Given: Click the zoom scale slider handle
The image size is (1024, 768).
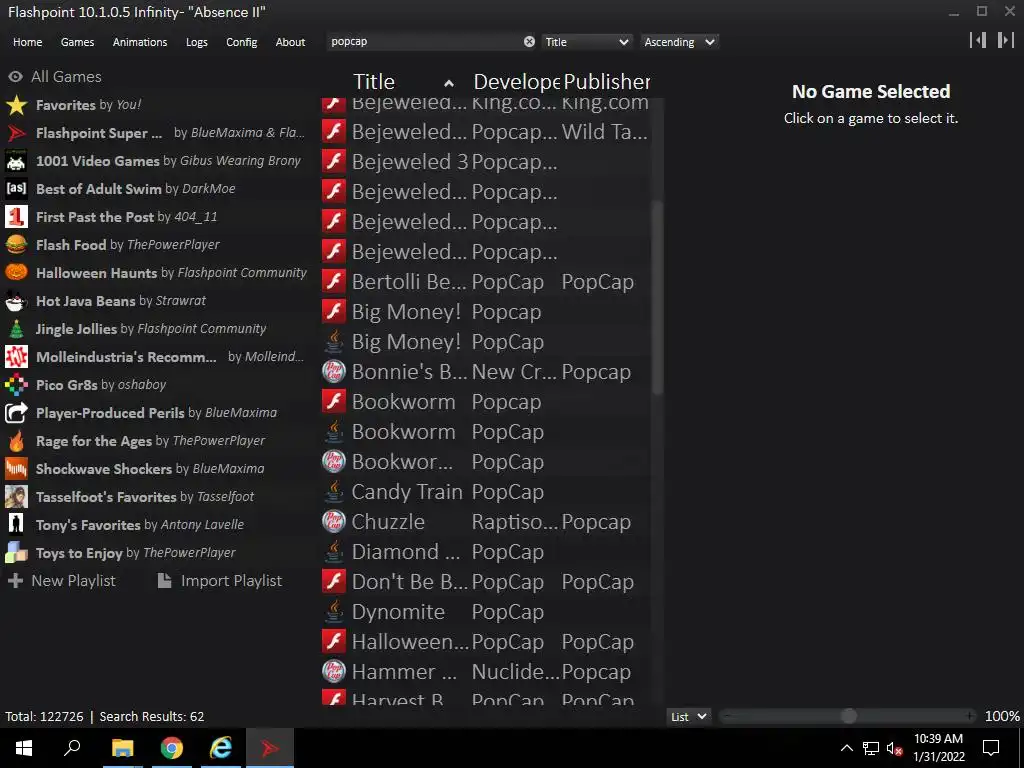Looking at the screenshot, I should click(x=848, y=716).
